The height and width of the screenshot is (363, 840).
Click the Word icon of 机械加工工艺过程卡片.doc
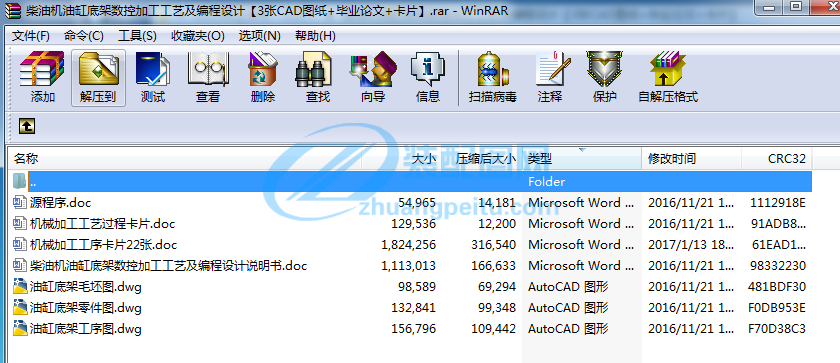click(20, 223)
